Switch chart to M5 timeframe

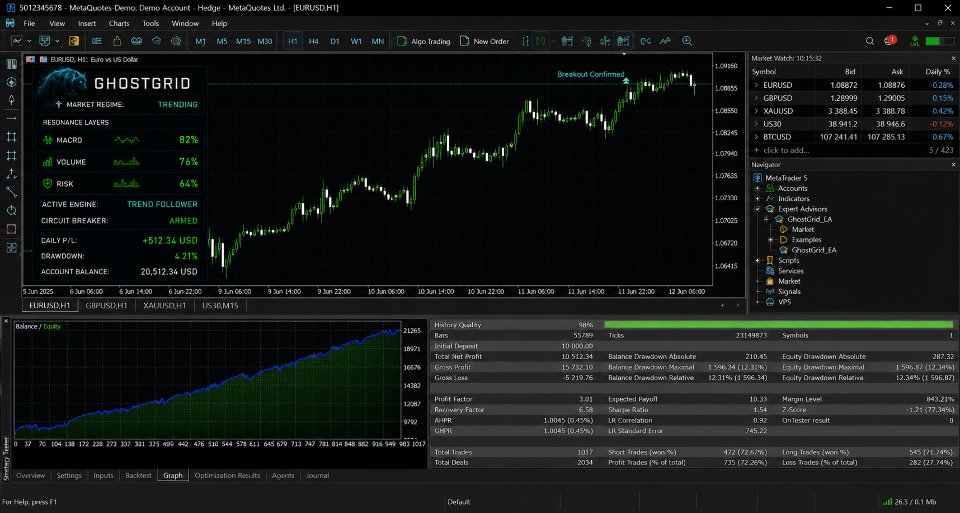(222, 42)
